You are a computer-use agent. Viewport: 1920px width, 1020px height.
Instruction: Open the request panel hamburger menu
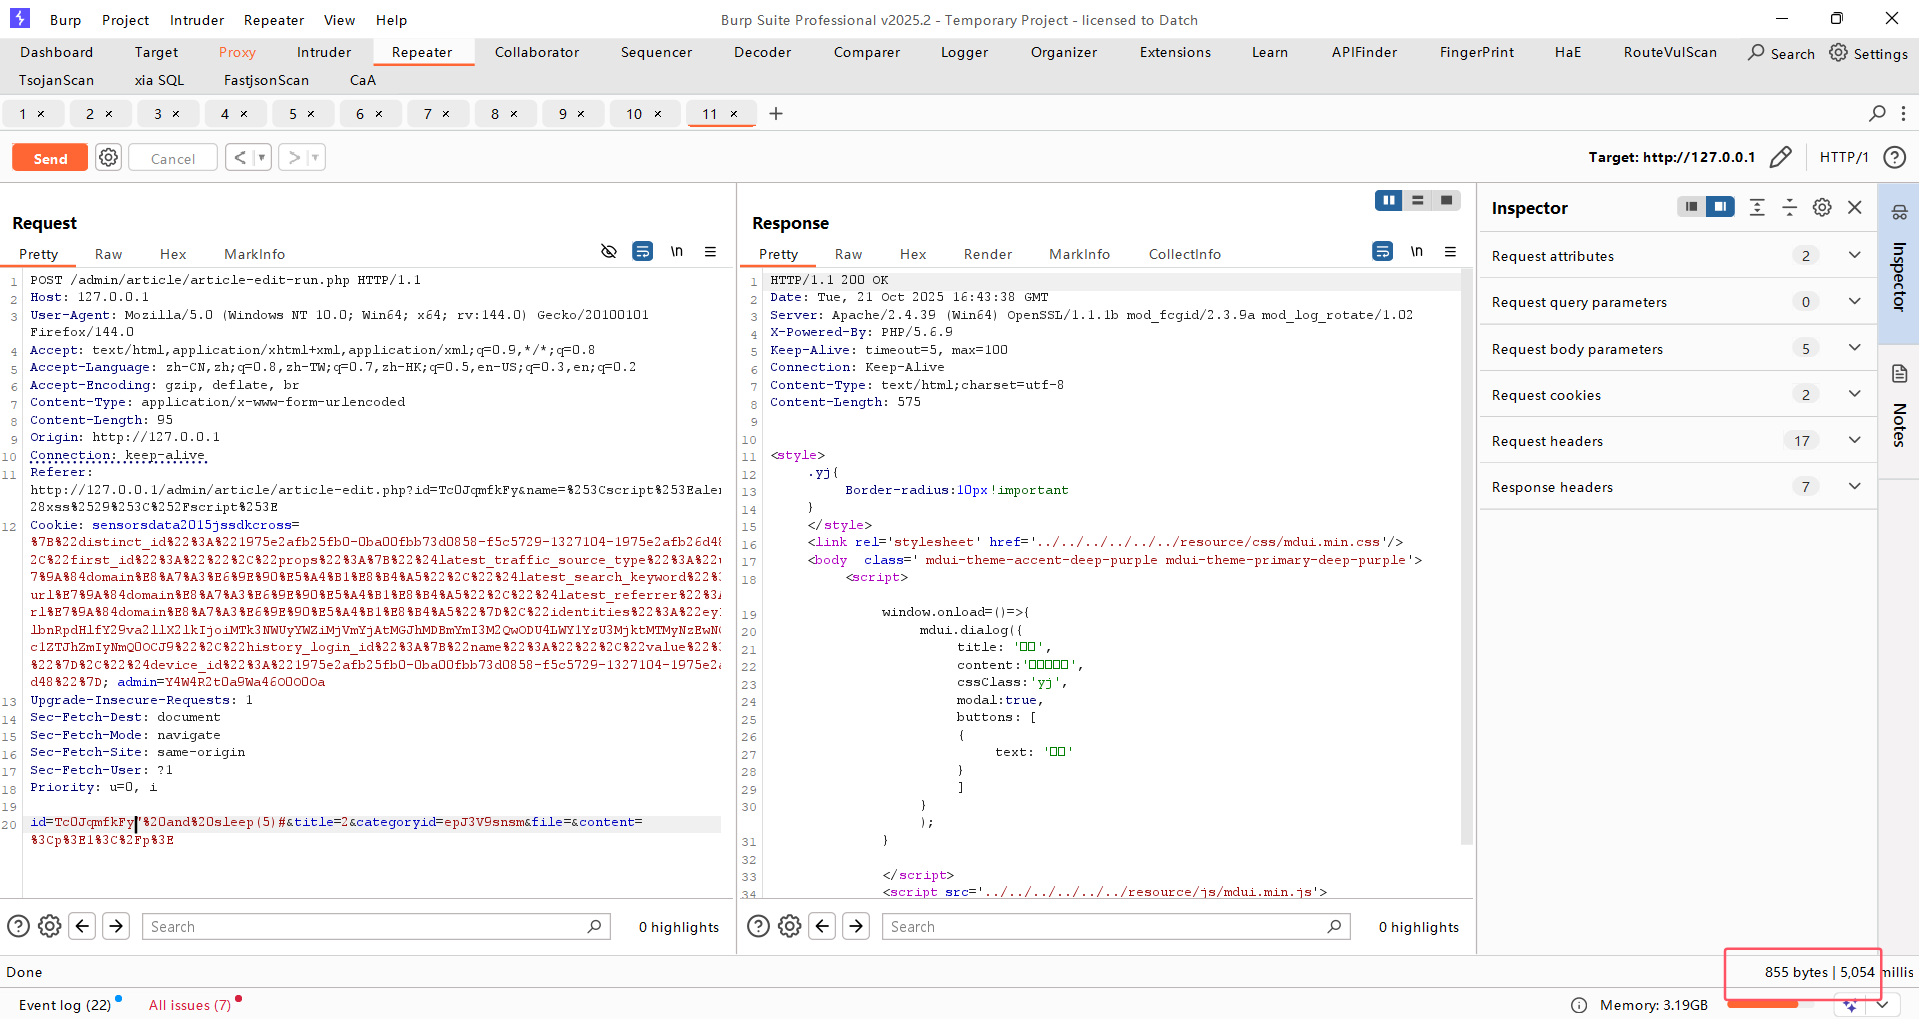[710, 252]
